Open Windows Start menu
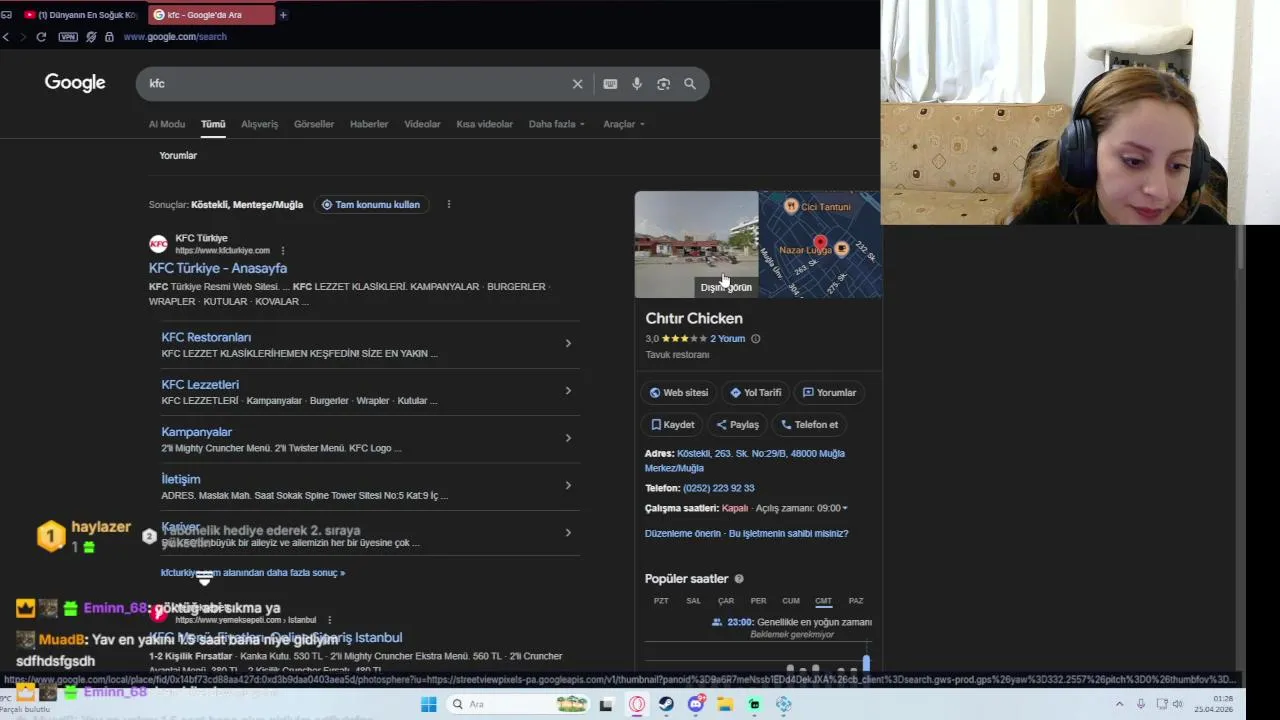 click(428, 704)
